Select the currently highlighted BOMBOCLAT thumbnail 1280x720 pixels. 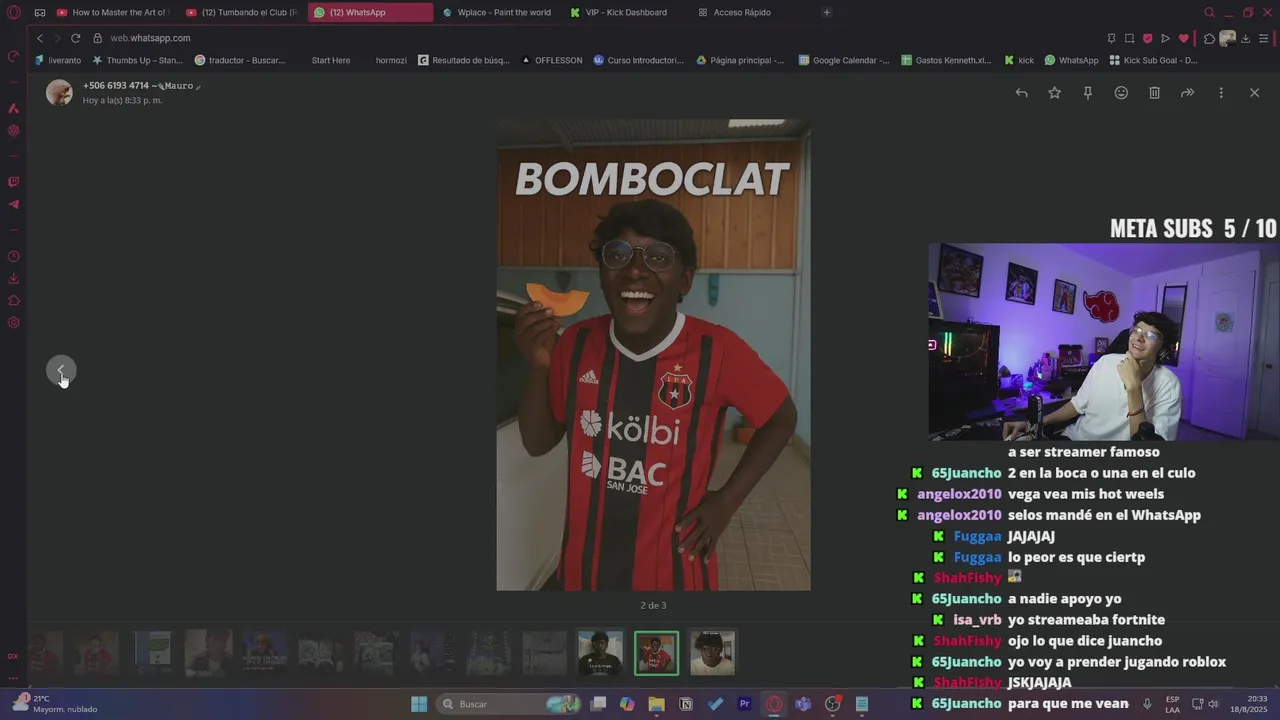point(656,653)
